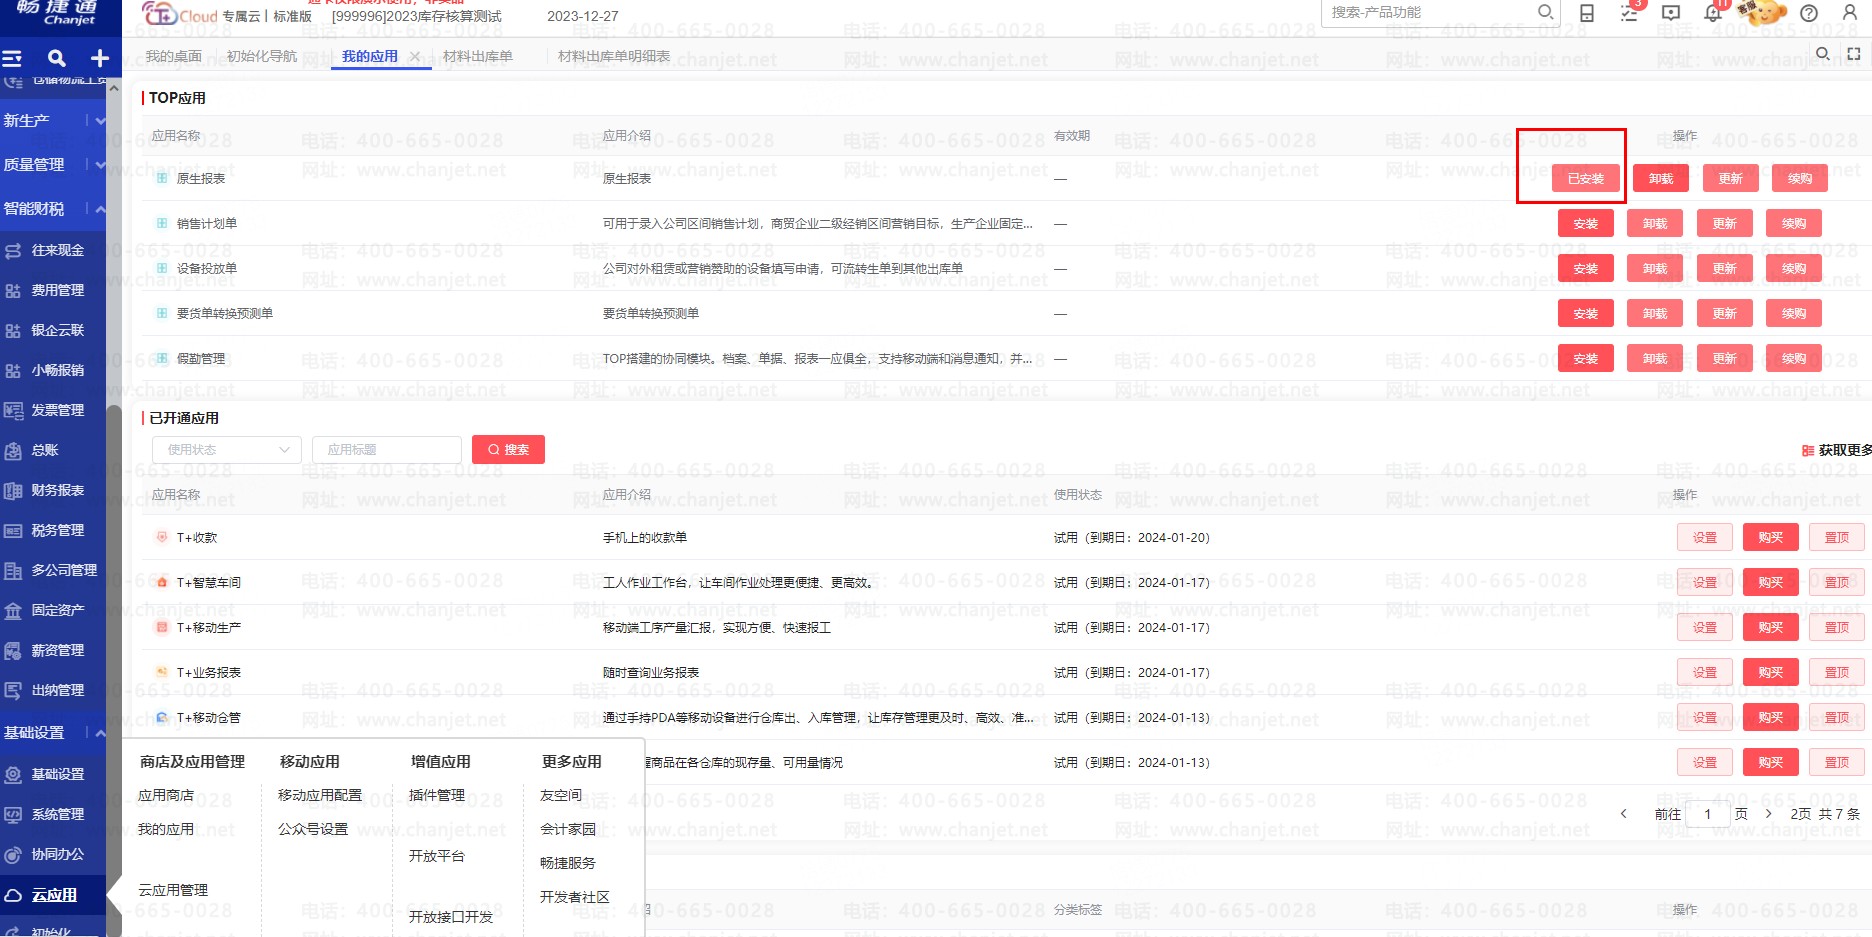Switch to 材料出库单 tab

pos(478,56)
